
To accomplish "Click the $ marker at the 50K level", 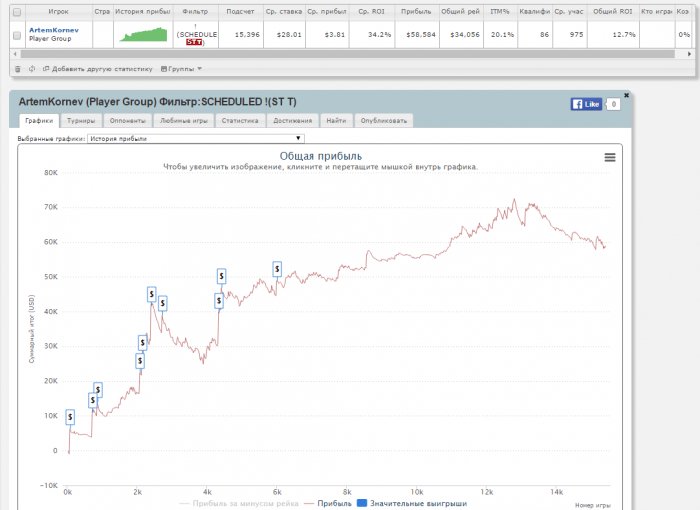I will click(x=221, y=276).
